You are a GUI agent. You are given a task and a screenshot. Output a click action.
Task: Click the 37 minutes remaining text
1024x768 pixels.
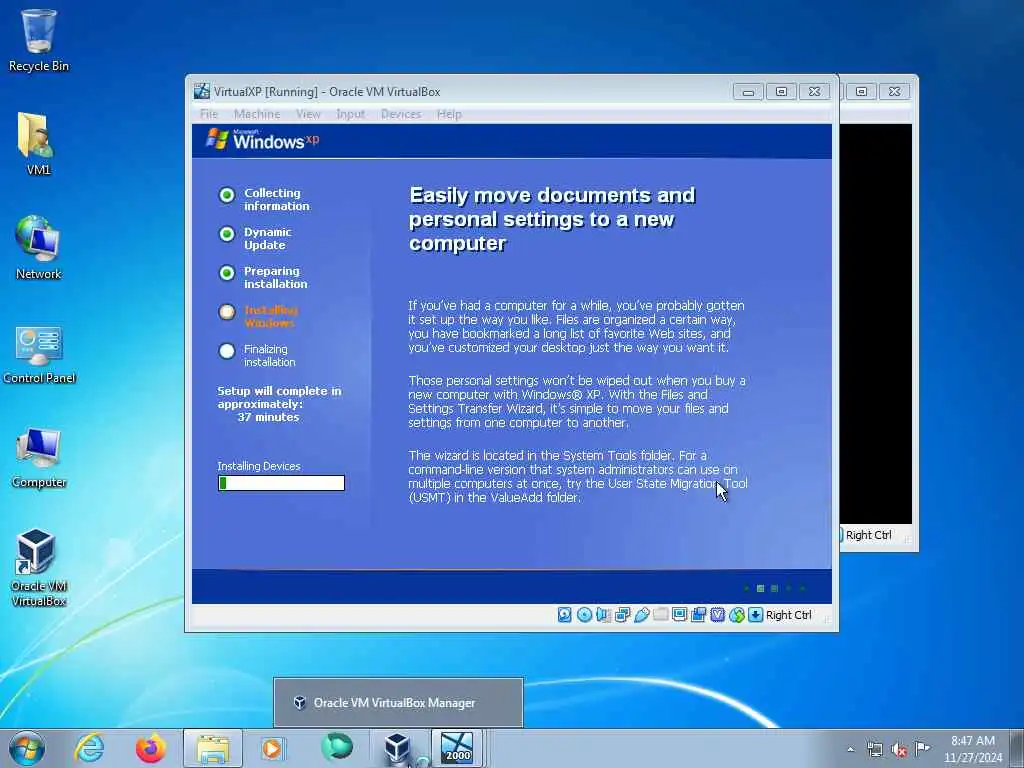[268, 417]
